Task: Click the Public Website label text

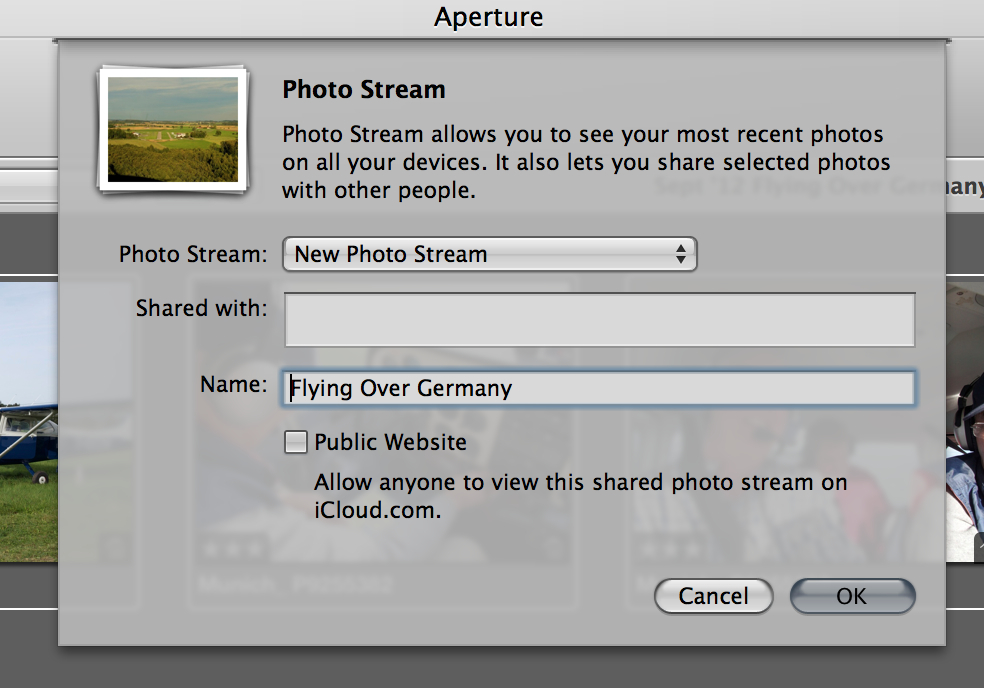Action: [x=390, y=441]
